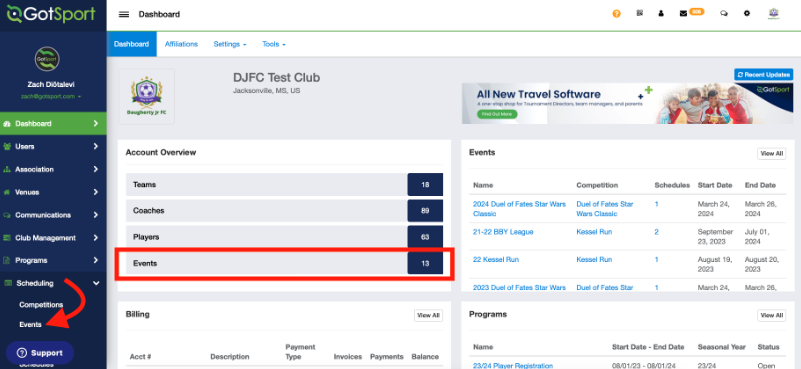Screen dimensions: 801x369
Task: Click the Seasonal Year column header
Action: 721,347
